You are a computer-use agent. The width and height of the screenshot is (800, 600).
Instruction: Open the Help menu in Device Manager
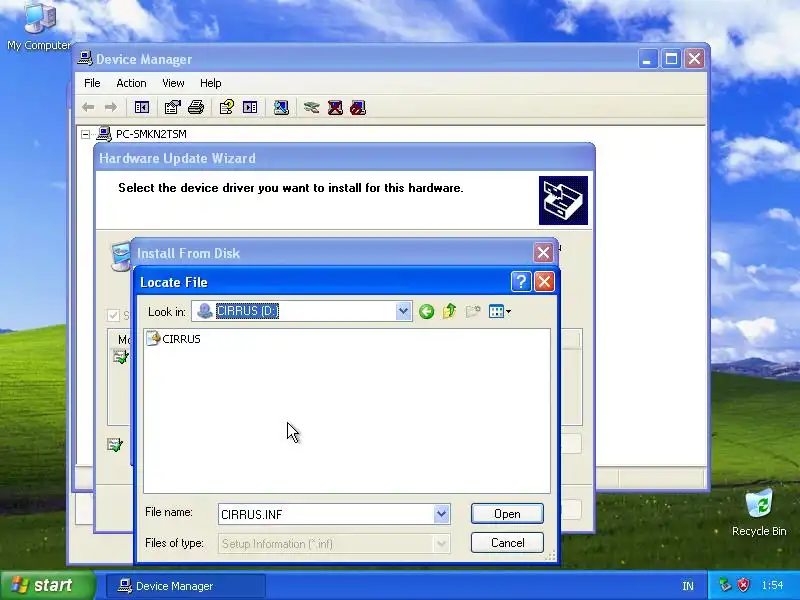coord(210,83)
